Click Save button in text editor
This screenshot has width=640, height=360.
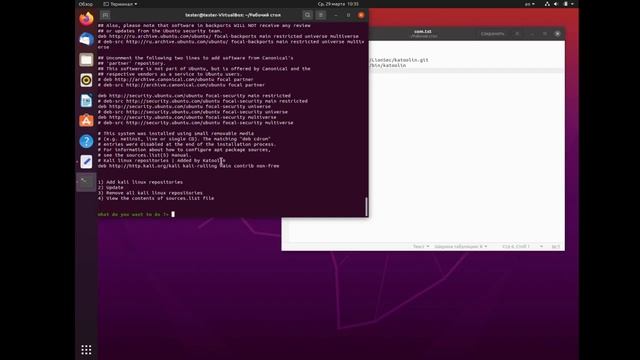coord(492,33)
